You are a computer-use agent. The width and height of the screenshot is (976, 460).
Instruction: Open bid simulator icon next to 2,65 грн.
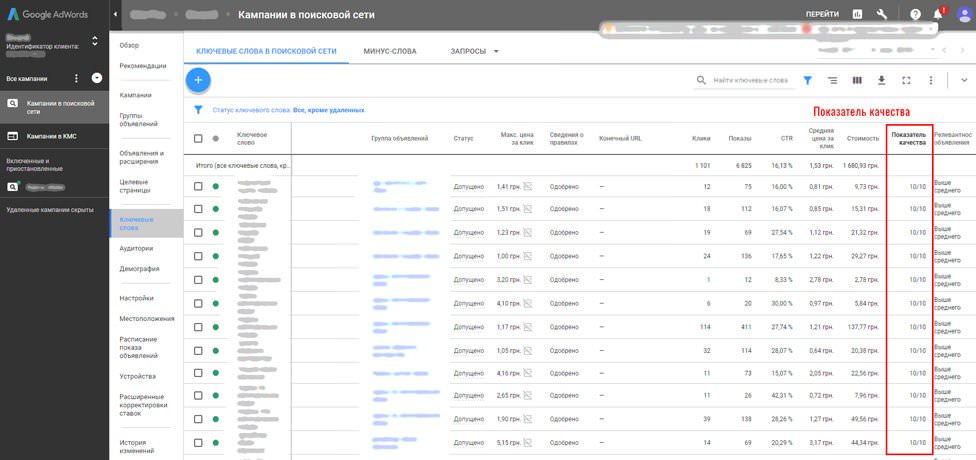tap(527, 395)
